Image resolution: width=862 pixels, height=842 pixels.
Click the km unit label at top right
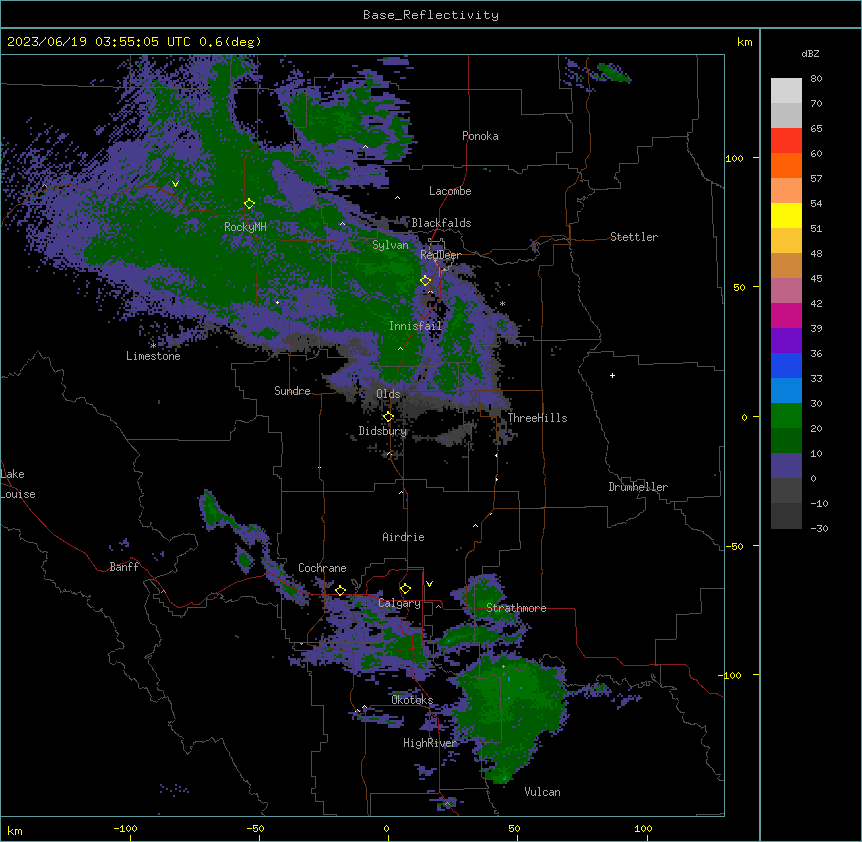pos(745,42)
